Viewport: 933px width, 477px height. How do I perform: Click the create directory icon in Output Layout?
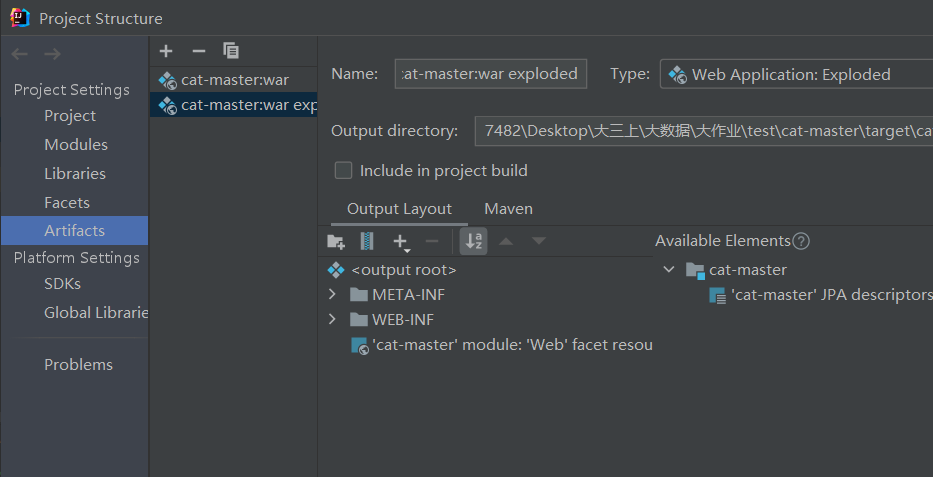pos(336,241)
